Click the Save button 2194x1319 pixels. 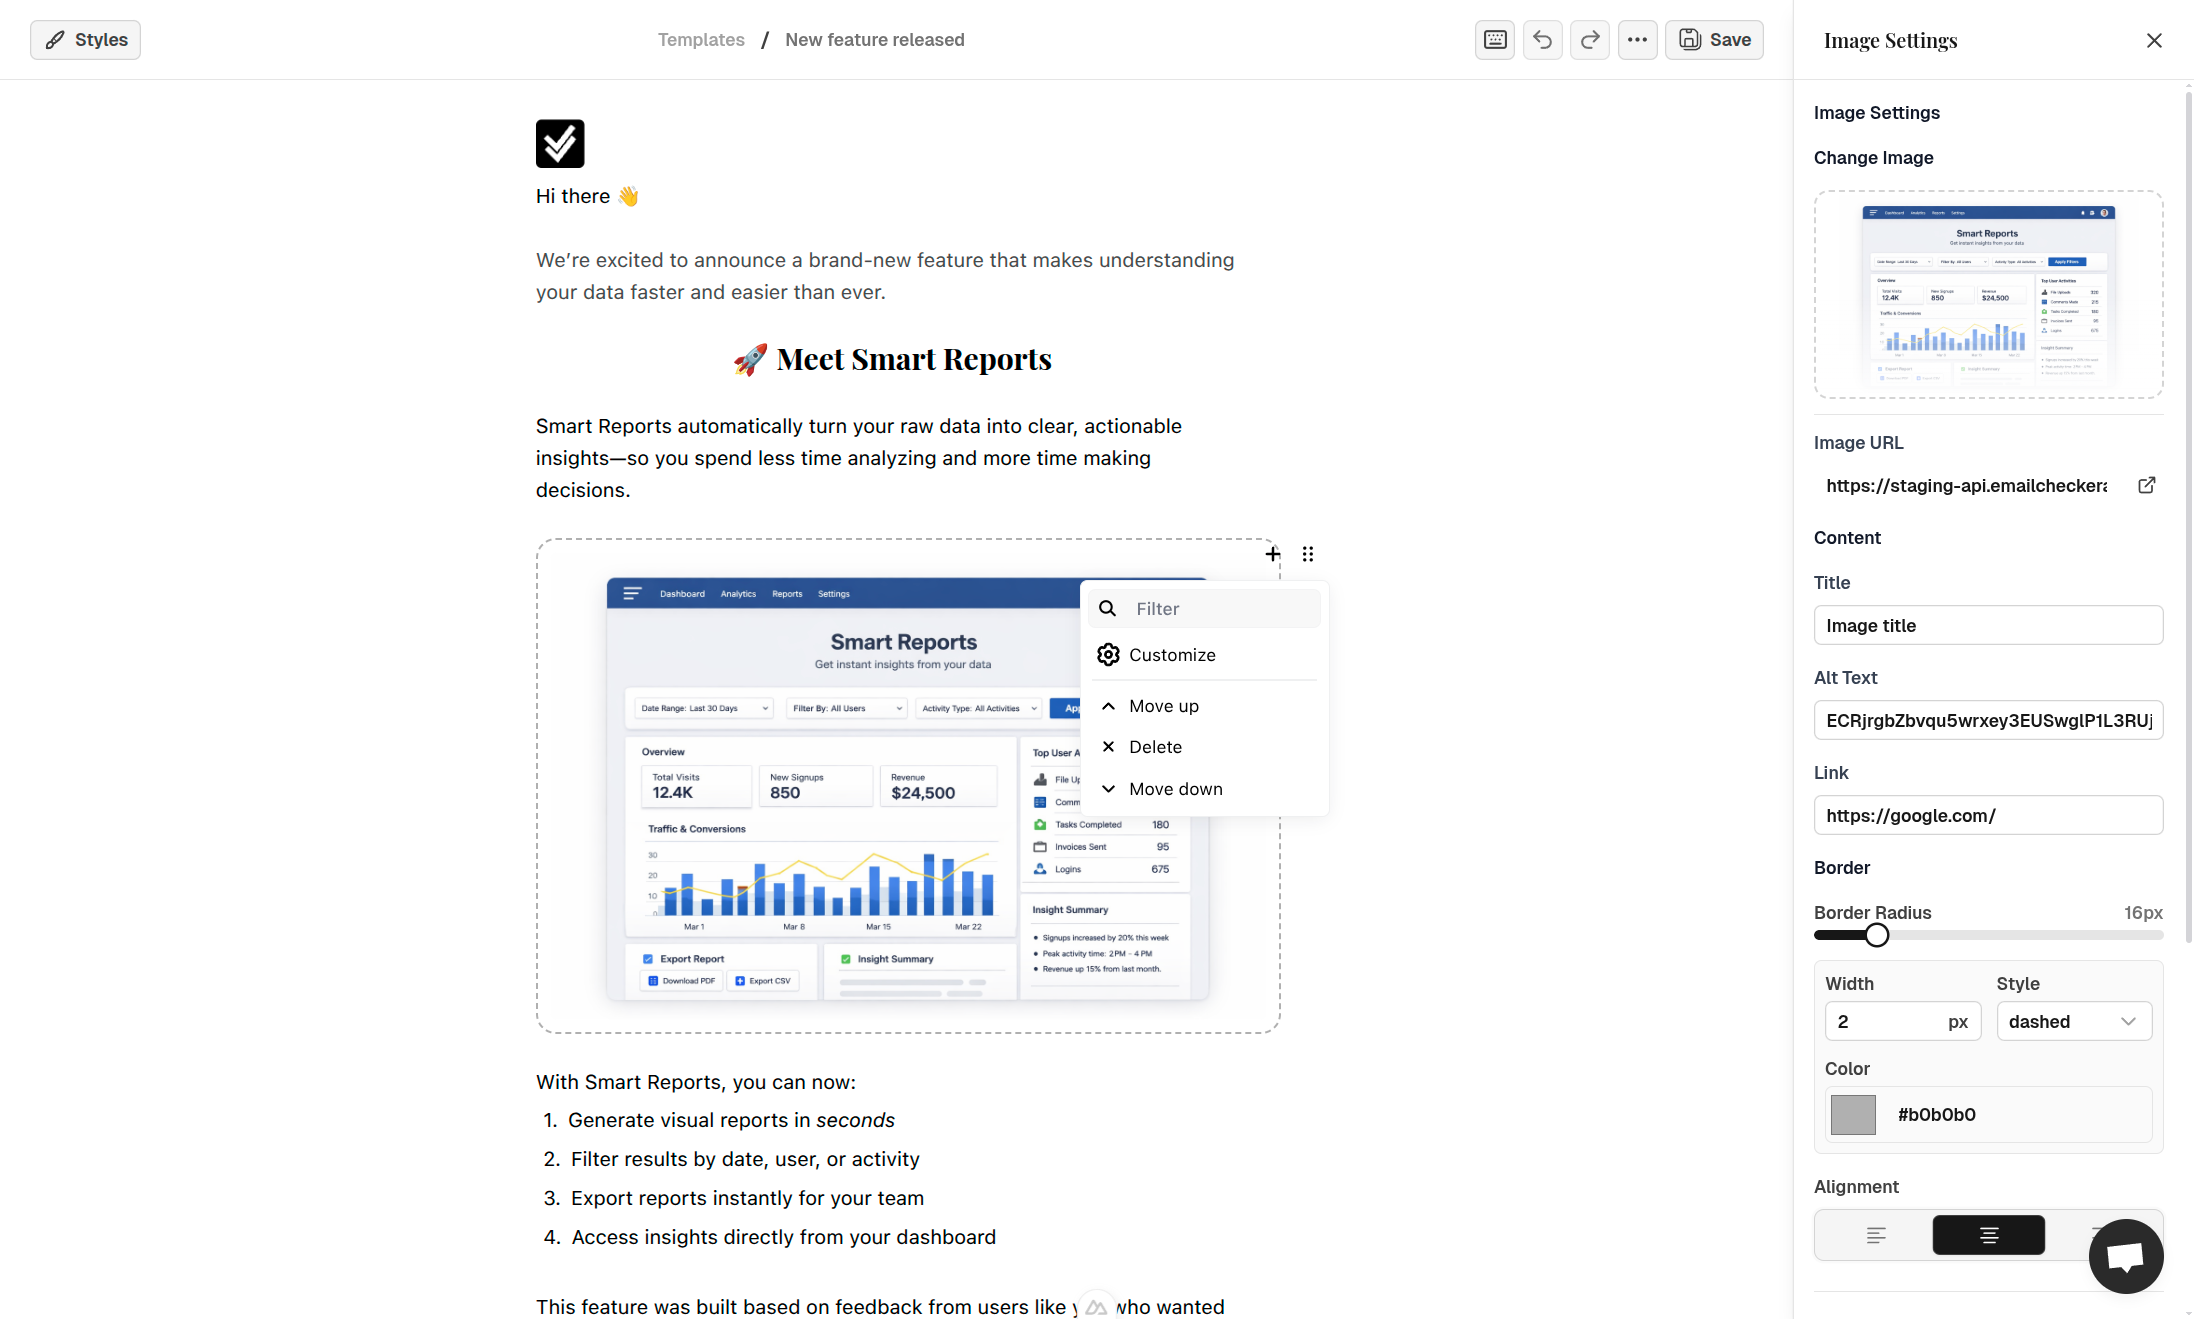click(x=1714, y=40)
